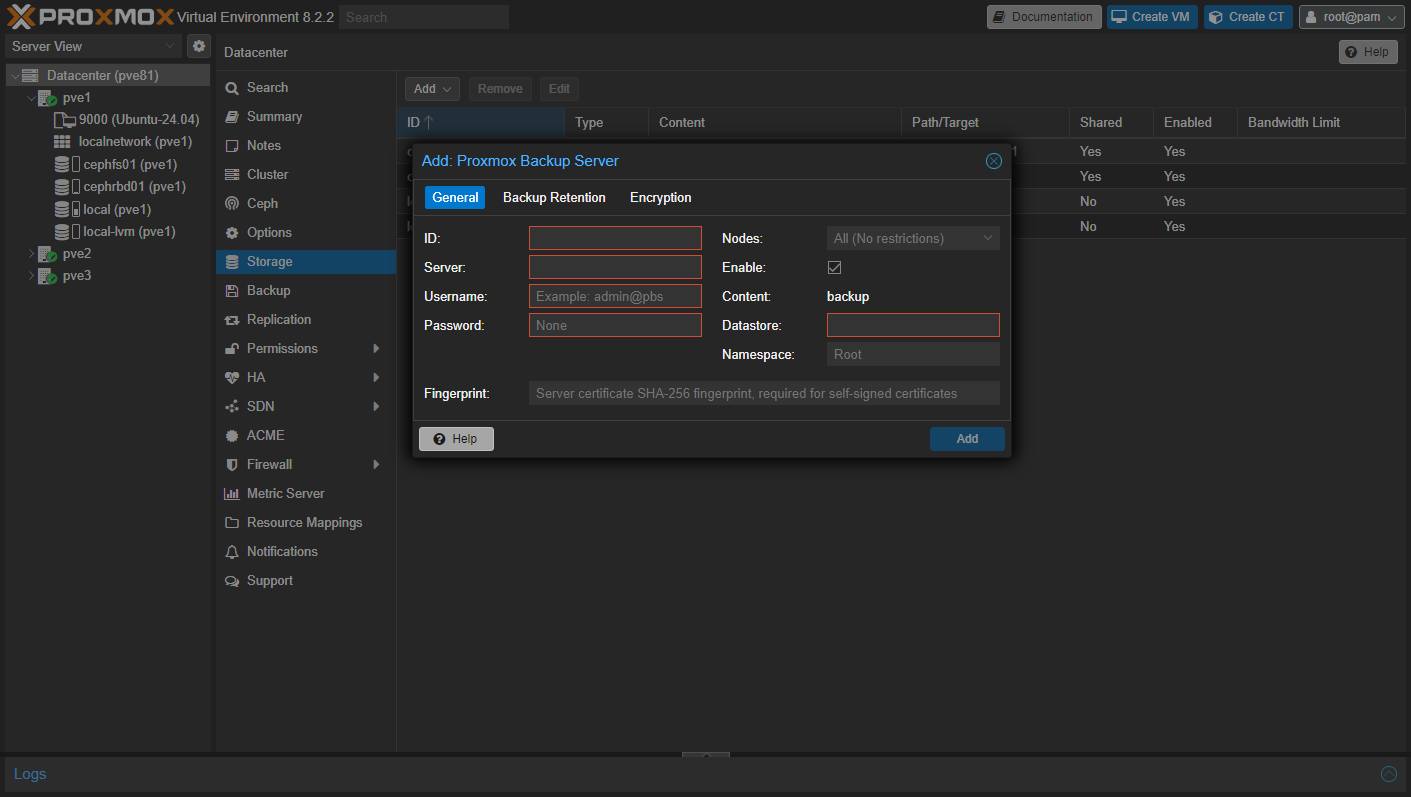The image size is (1411, 797).
Task: Focus the ID input field
Action: (615, 238)
